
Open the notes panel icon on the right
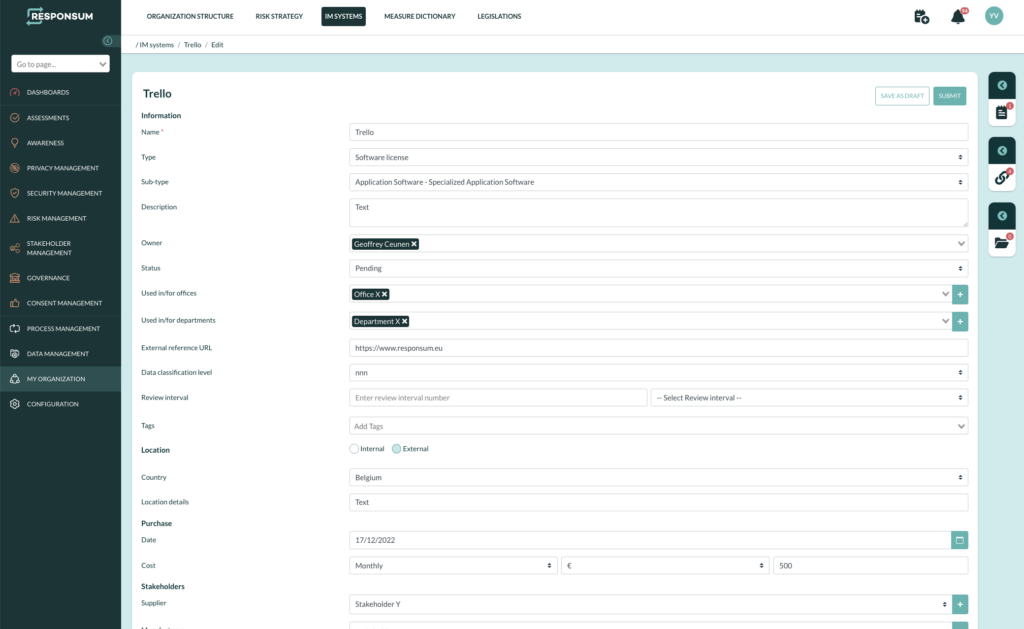(1002, 112)
